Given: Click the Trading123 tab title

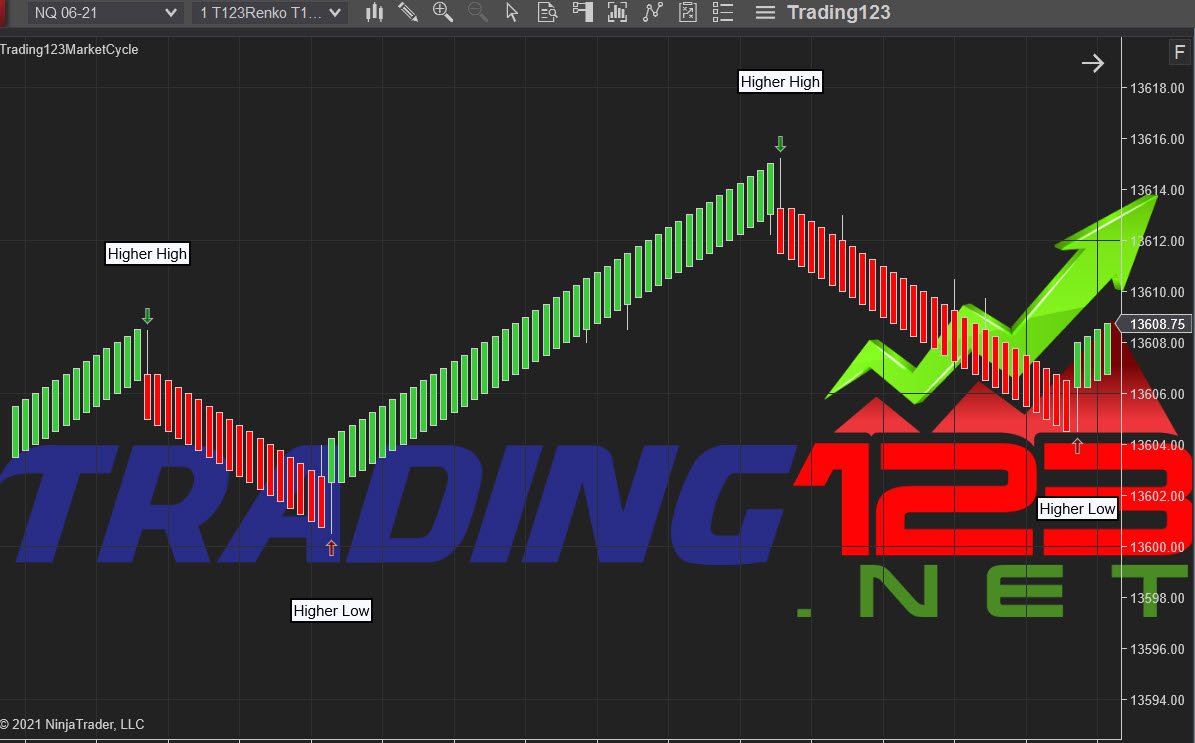Looking at the screenshot, I should tap(838, 13).
